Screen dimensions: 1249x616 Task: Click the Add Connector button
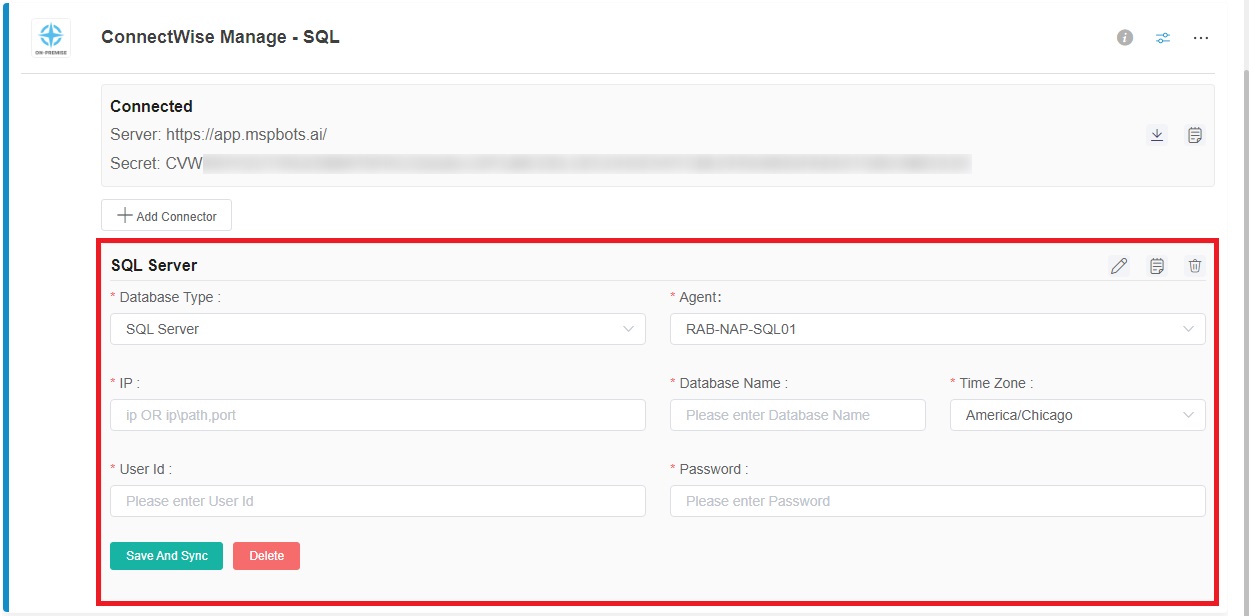click(x=166, y=216)
